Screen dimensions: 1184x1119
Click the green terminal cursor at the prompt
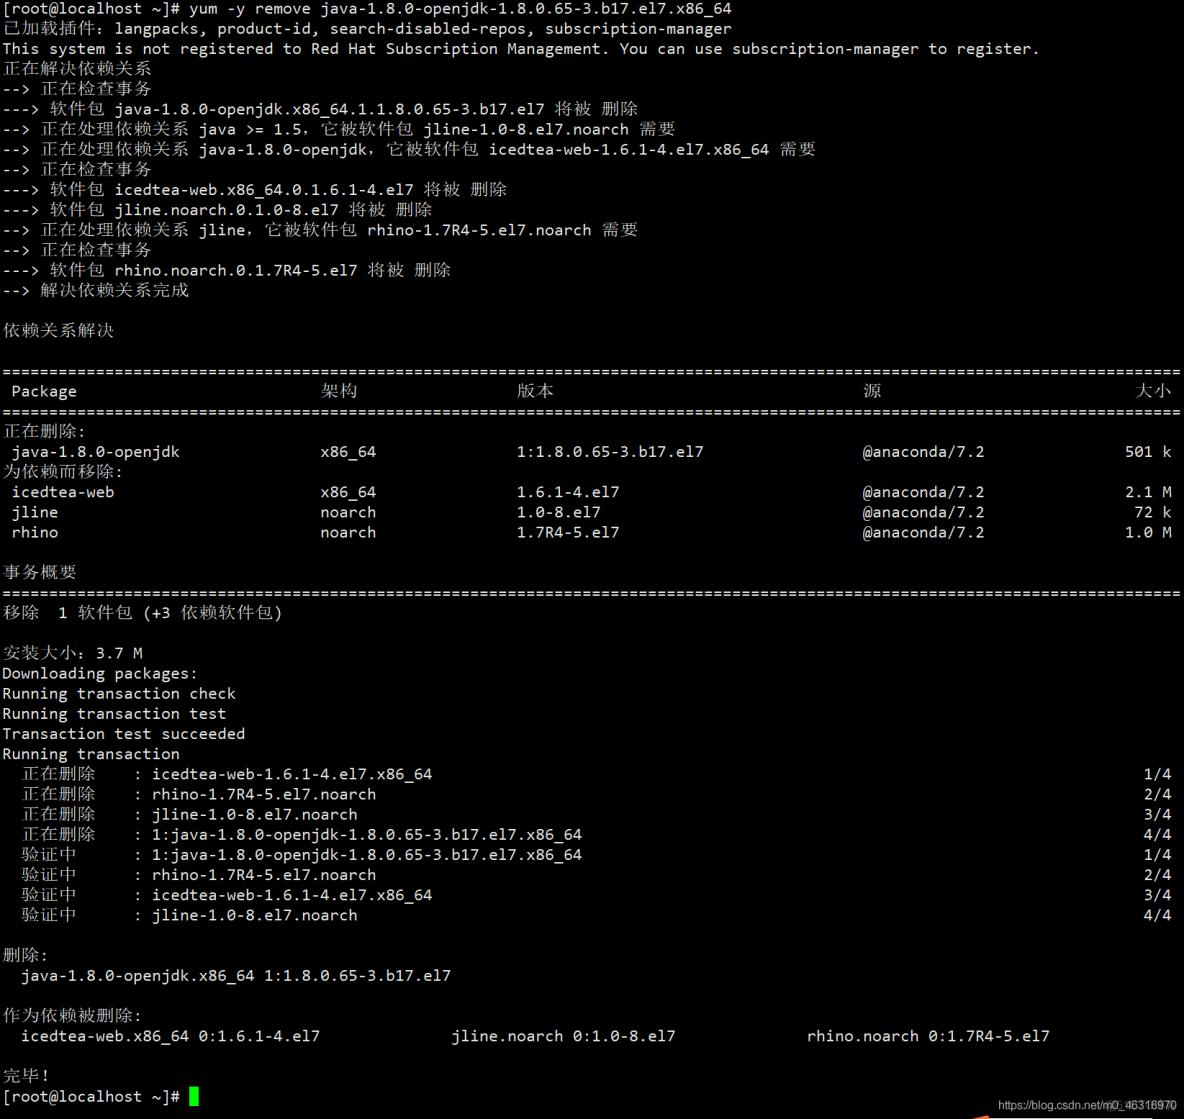[x=193, y=1096]
